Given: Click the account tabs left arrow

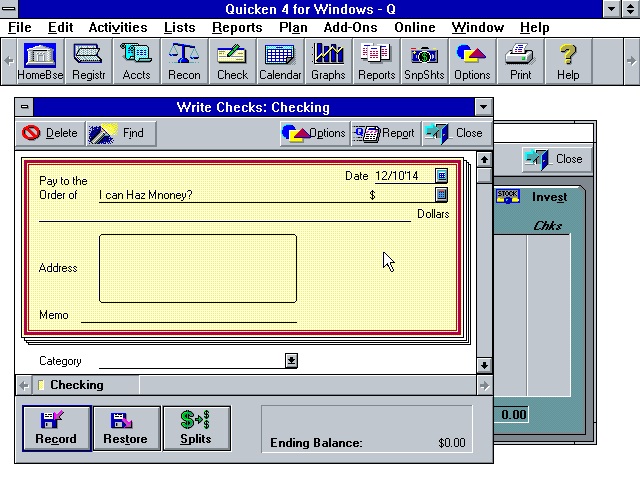Looking at the screenshot, I should (x=24, y=385).
